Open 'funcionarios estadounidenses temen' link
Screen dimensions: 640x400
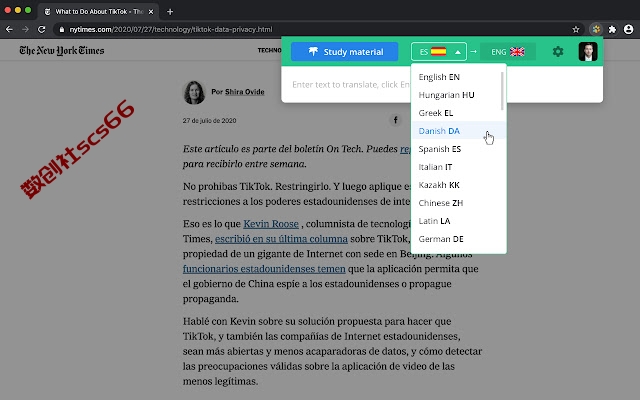(264, 269)
